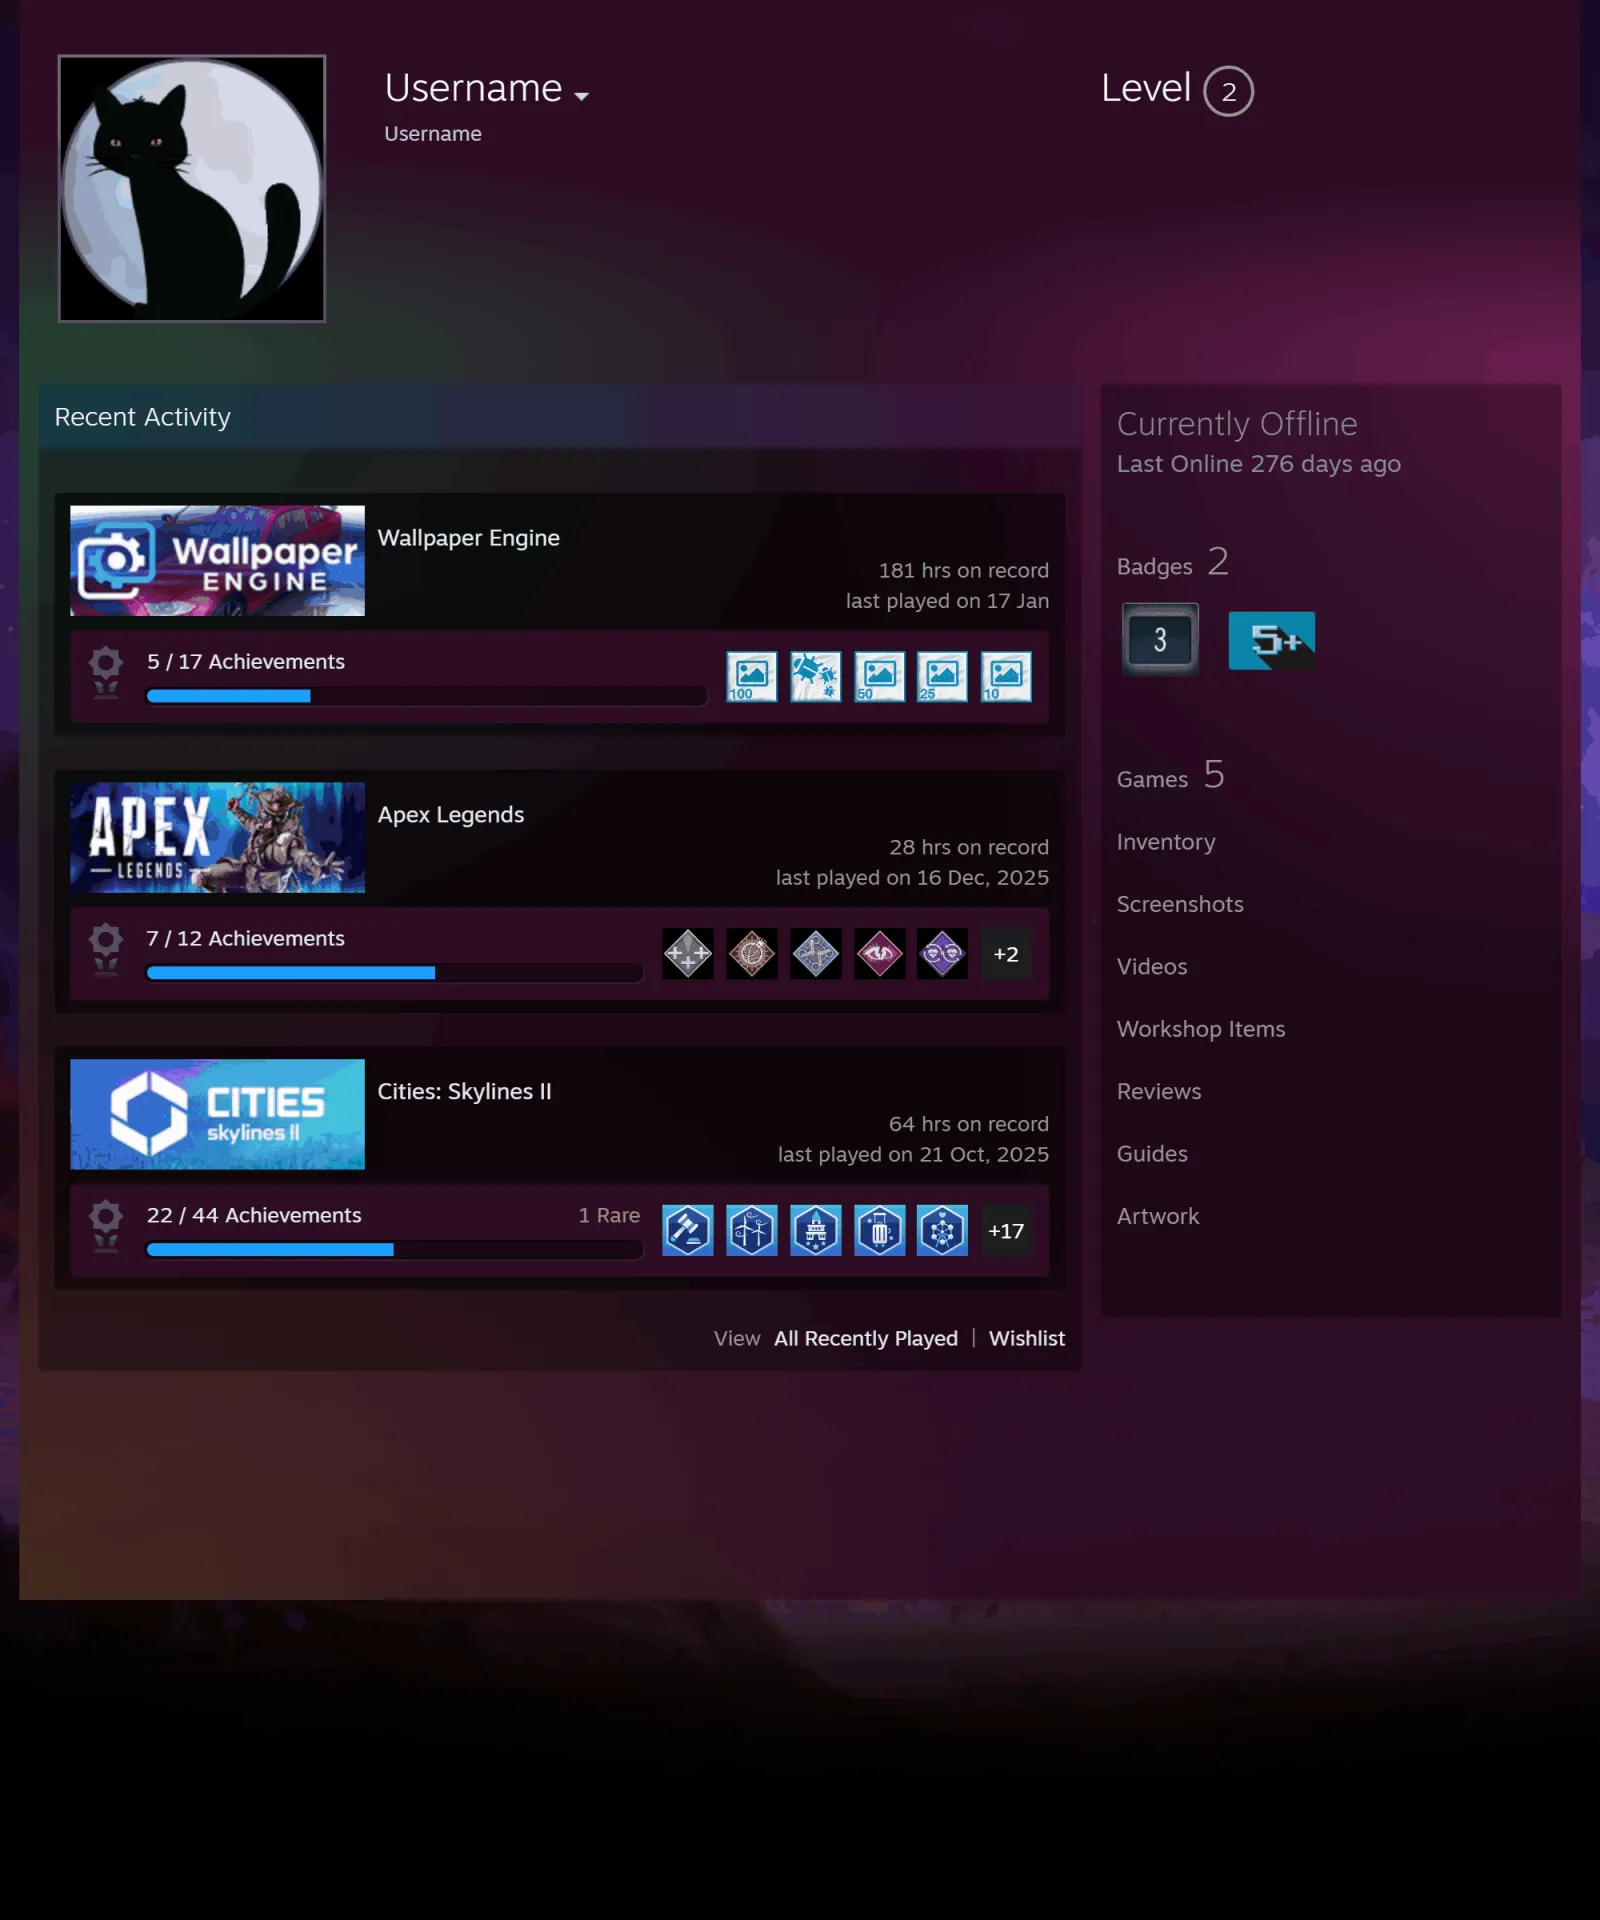Click the Apex Legends title link
Viewport: 1600px width, 1920px height.
coord(450,815)
